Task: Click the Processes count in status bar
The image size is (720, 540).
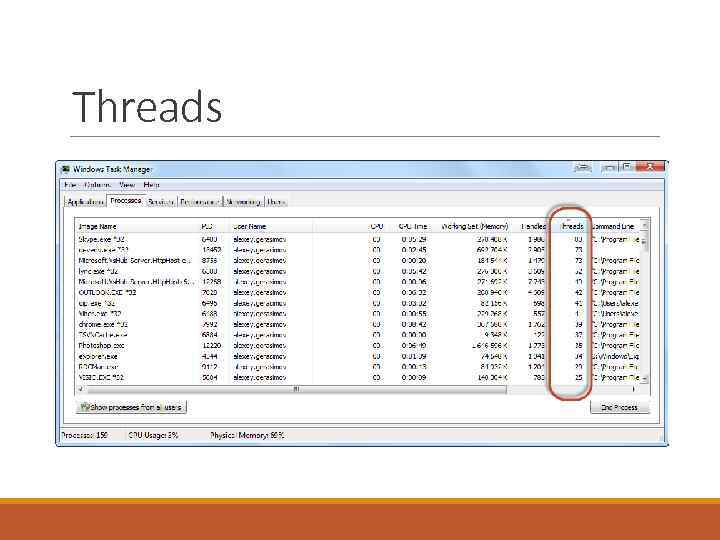Action: click(84, 435)
